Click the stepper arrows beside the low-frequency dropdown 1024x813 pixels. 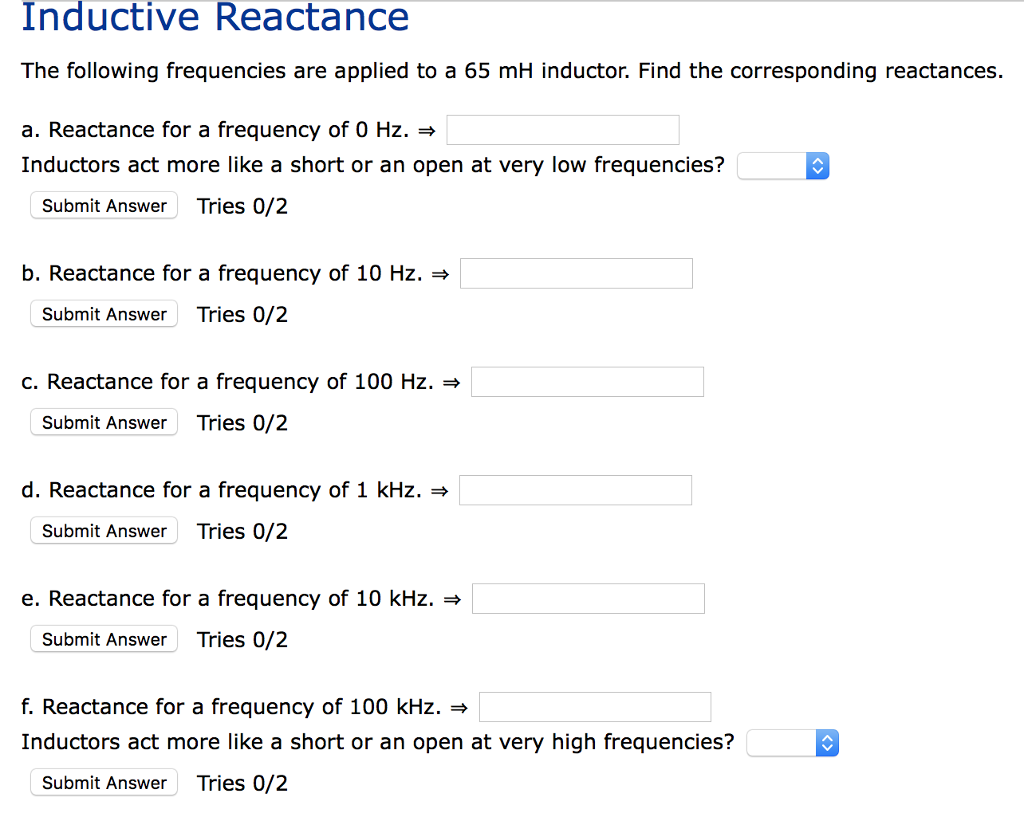point(817,165)
